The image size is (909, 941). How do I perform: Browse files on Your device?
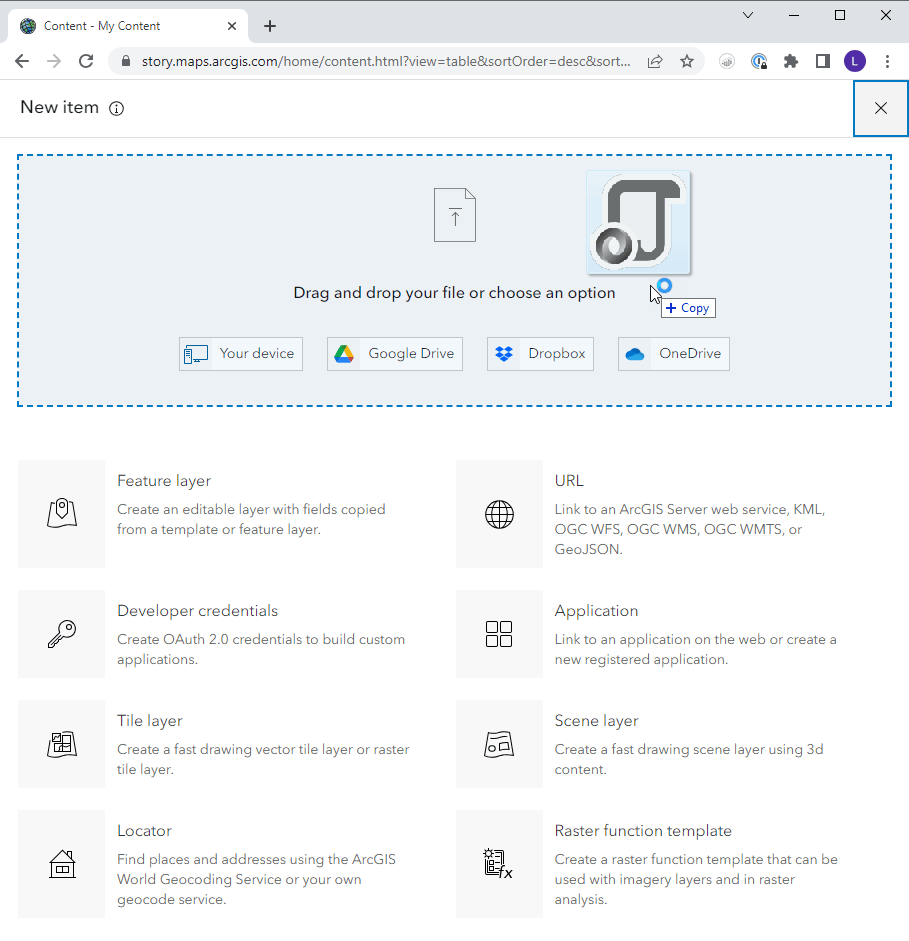[x=240, y=353]
